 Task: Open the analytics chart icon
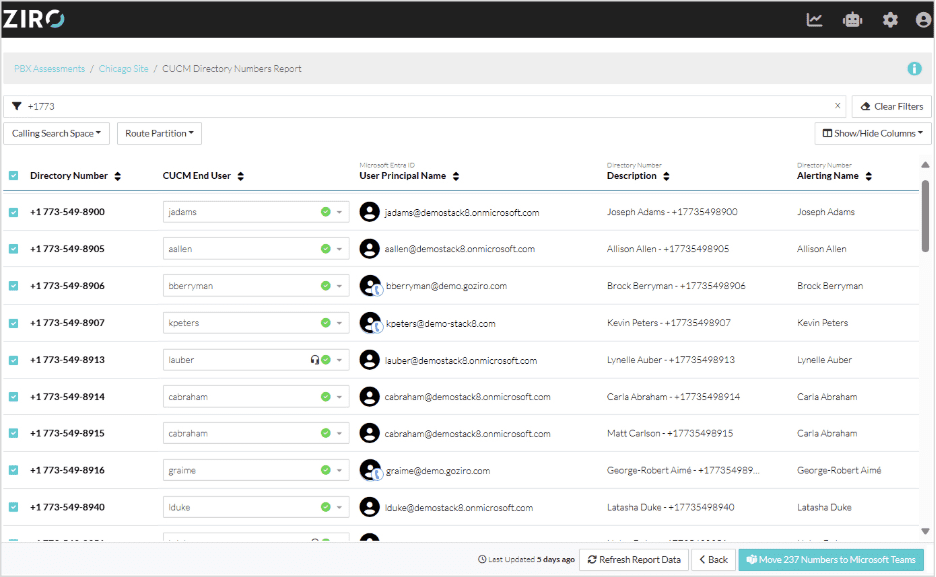click(x=814, y=20)
